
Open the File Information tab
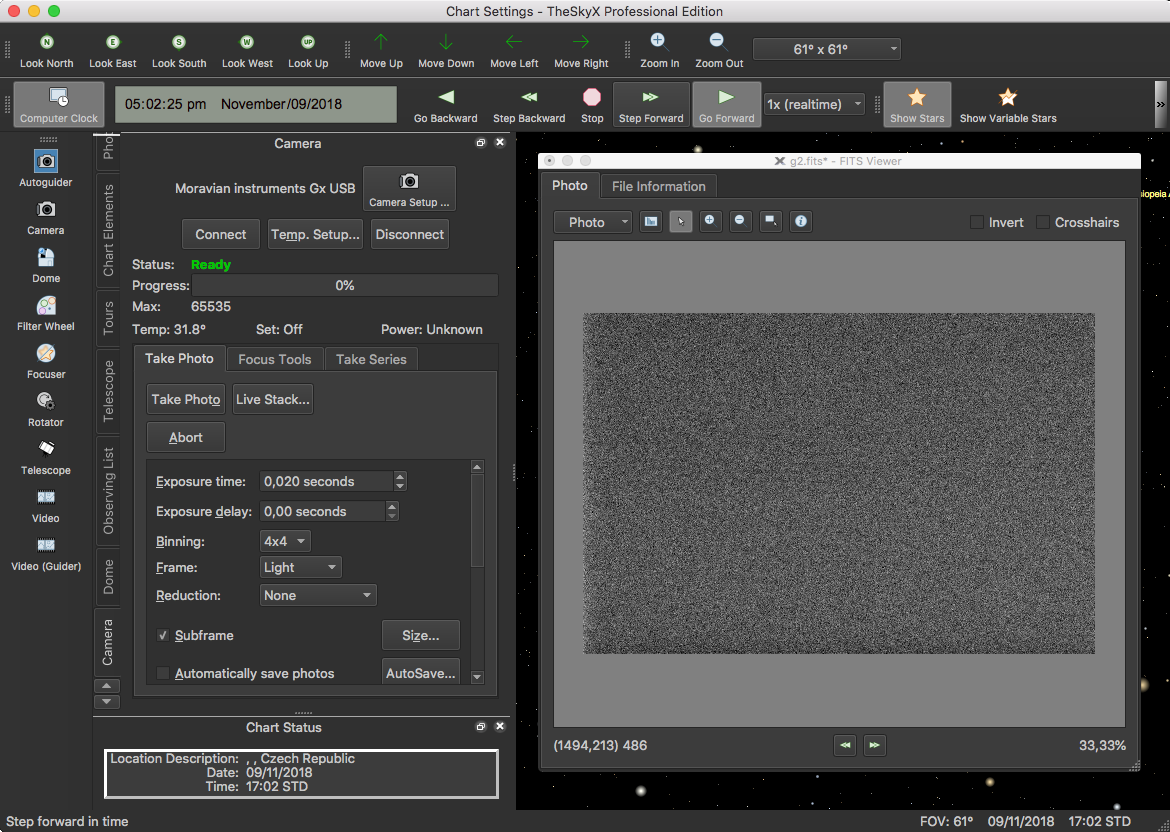pos(658,186)
